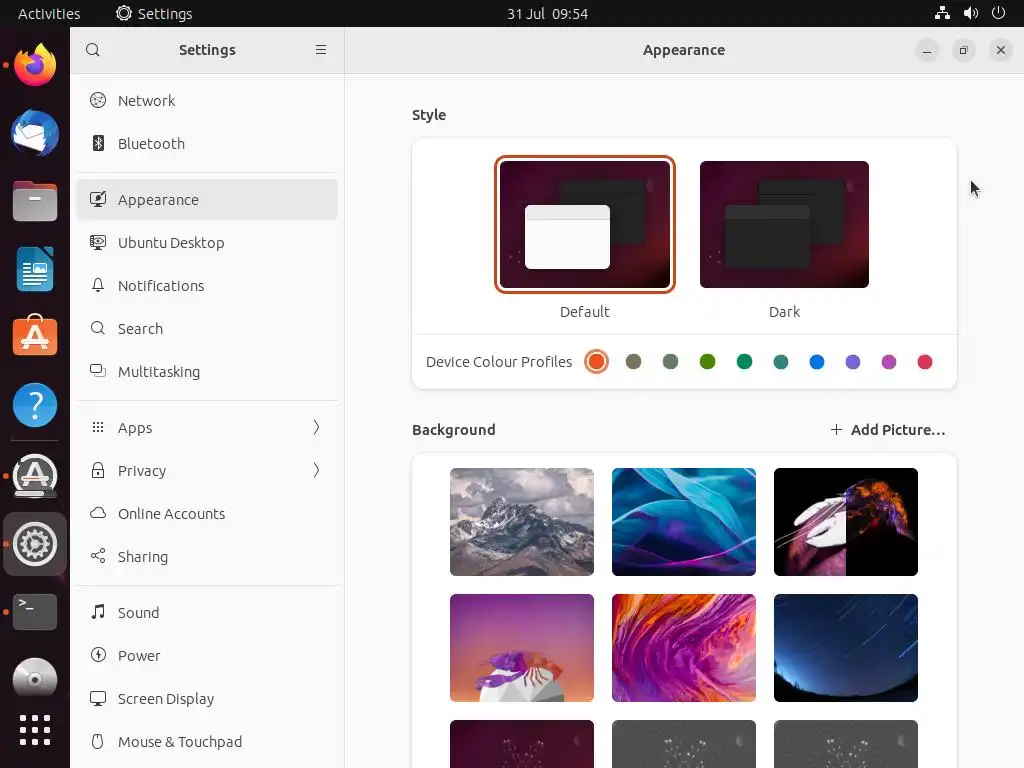Viewport: 1024px width, 768px height.
Task: Choose the bark brown accent colour
Action: tap(633, 362)
